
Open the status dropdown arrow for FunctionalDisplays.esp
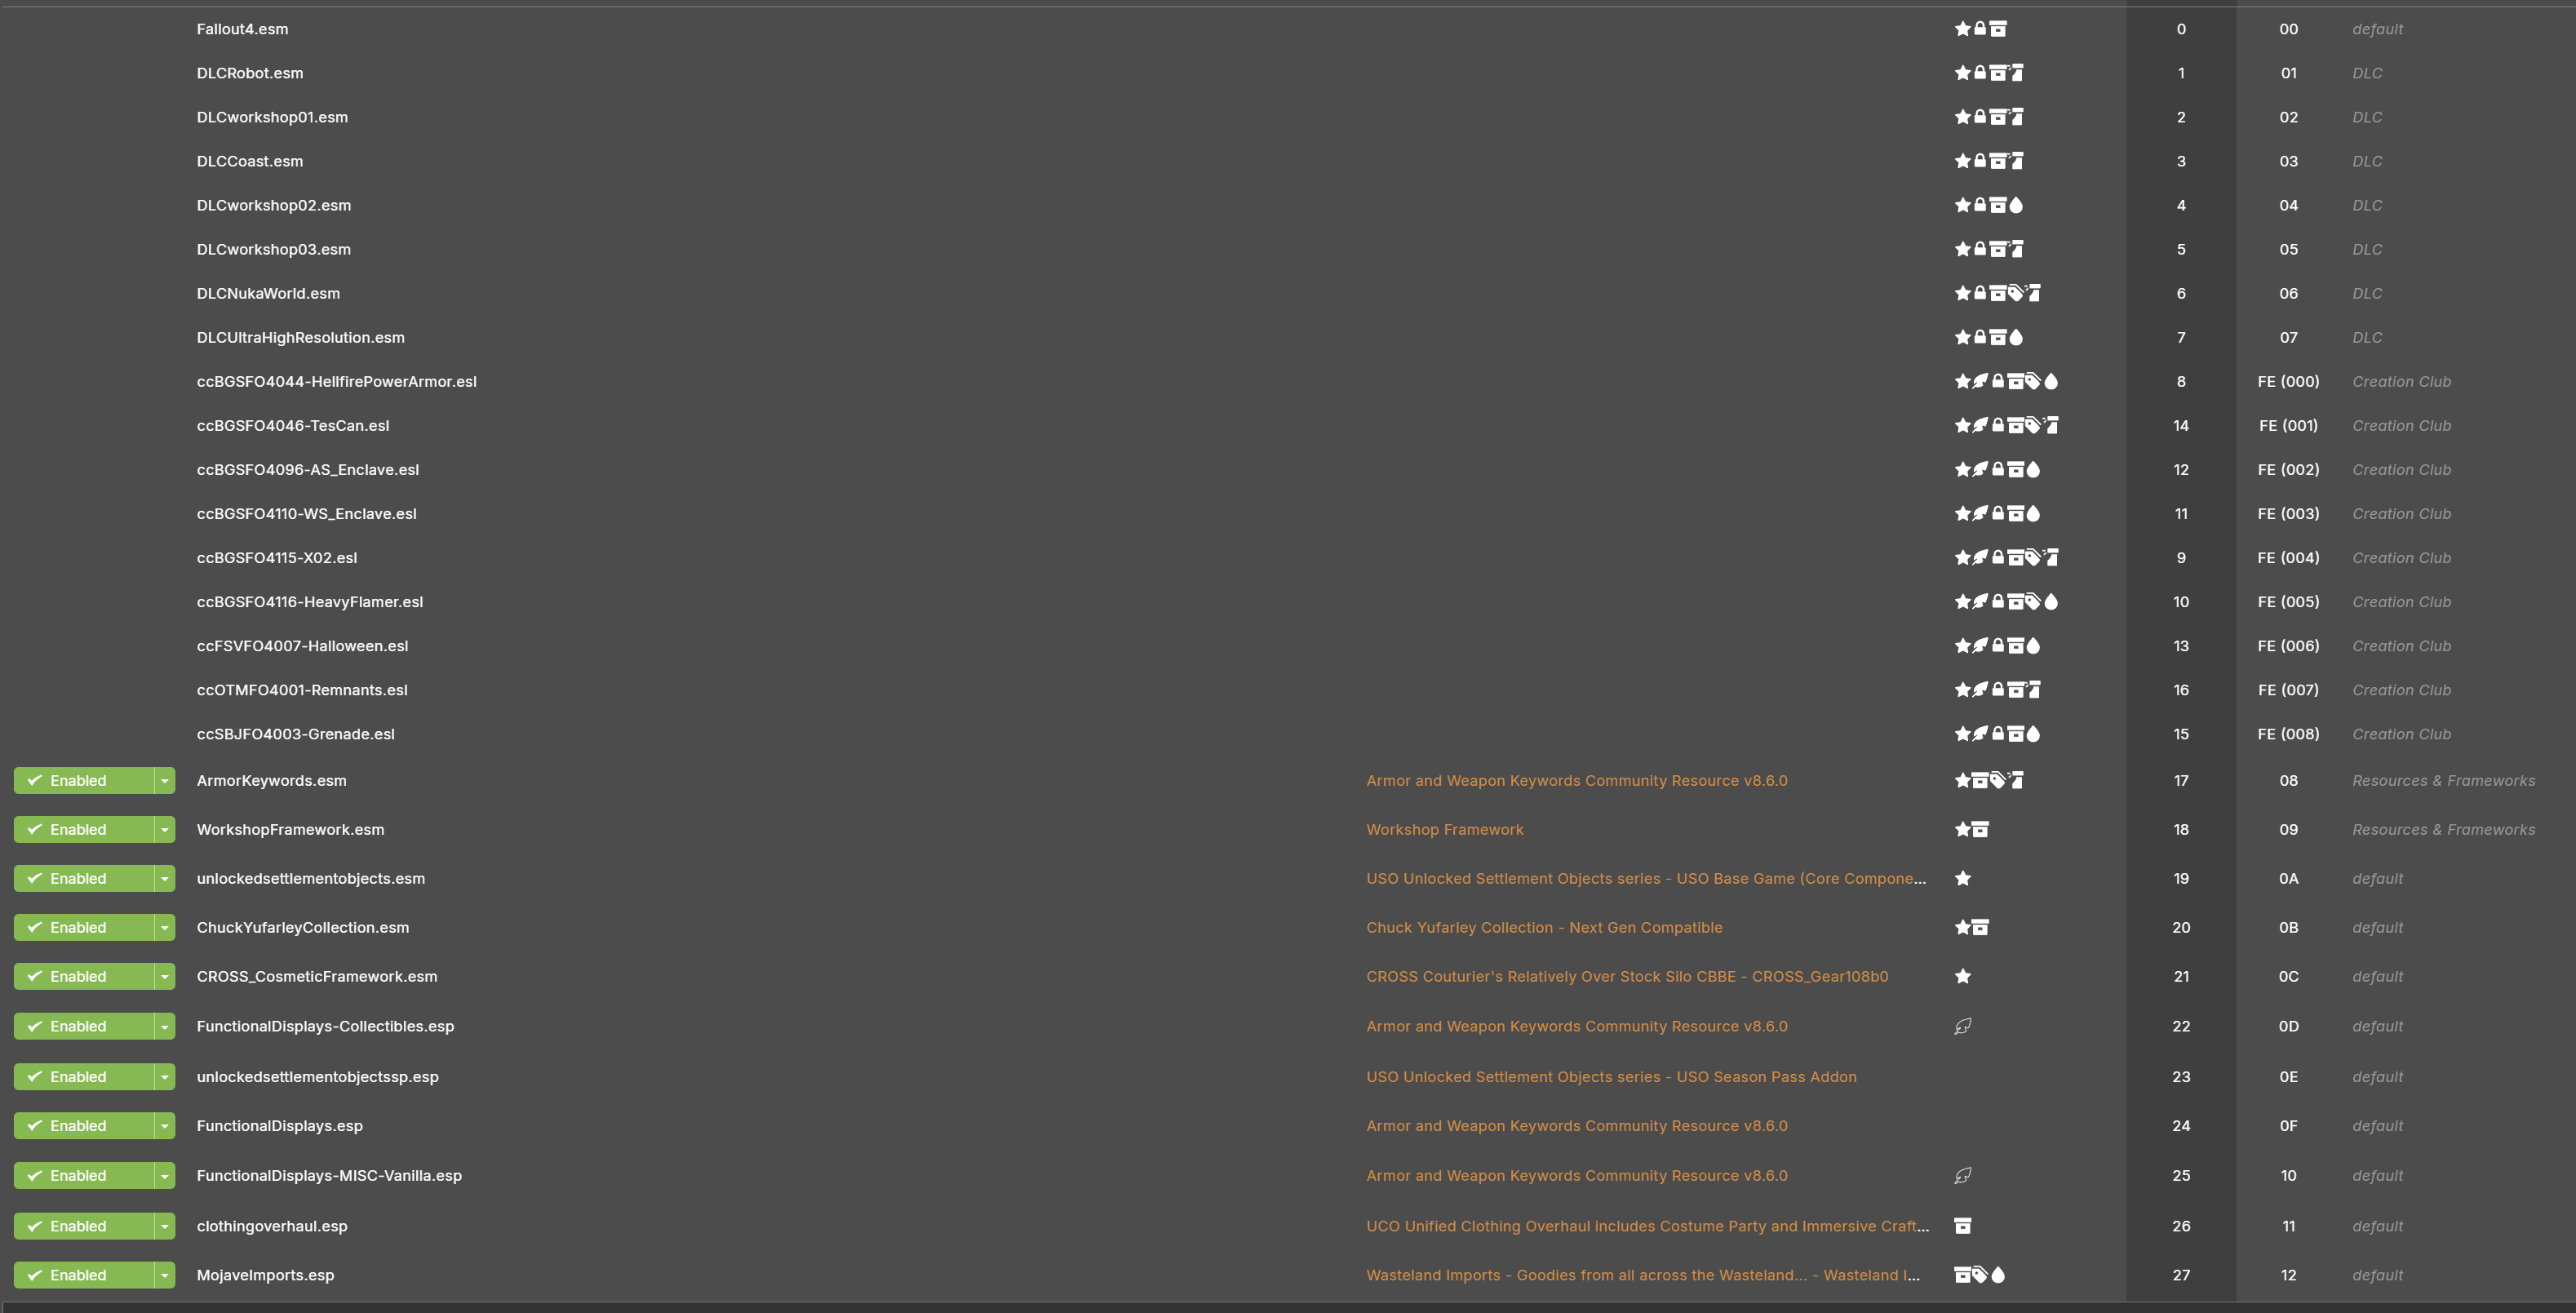pos(165,1125)
